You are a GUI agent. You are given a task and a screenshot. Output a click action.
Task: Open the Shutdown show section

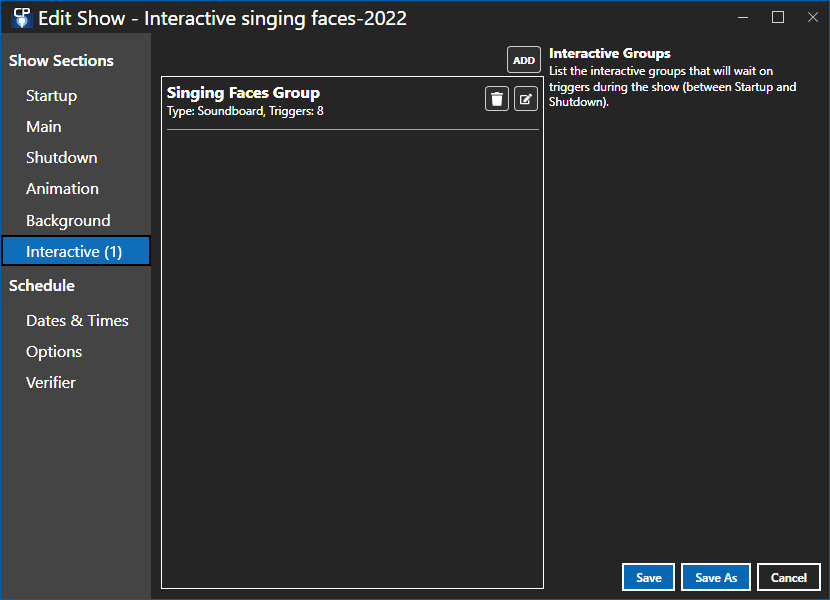point(61,158)
